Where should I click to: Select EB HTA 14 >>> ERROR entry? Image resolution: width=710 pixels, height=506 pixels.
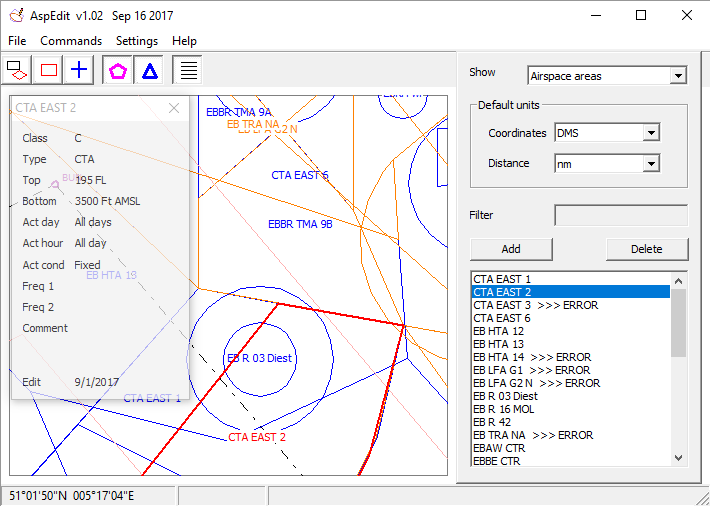571,357
